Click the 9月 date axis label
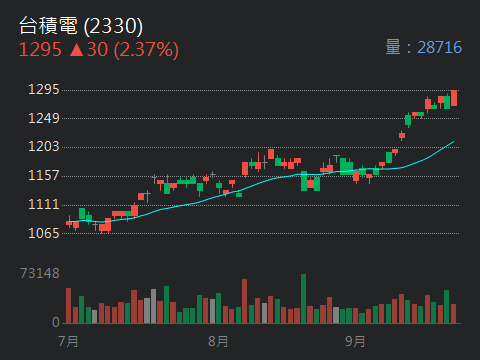The width and height of the screenshot is (480, 360). [355, 341]
